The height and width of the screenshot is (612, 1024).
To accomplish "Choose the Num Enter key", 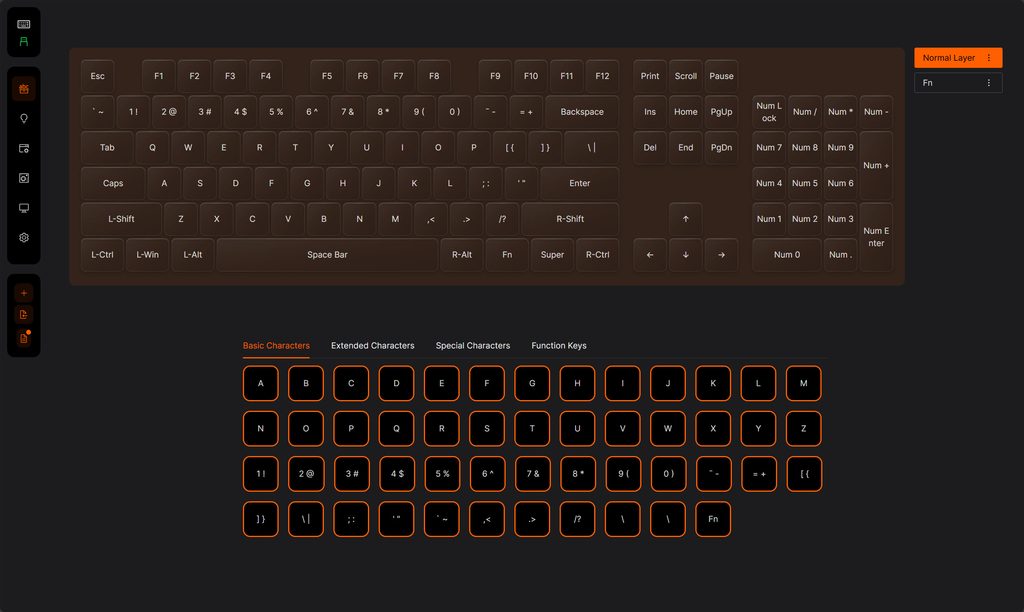I will 876,237.
